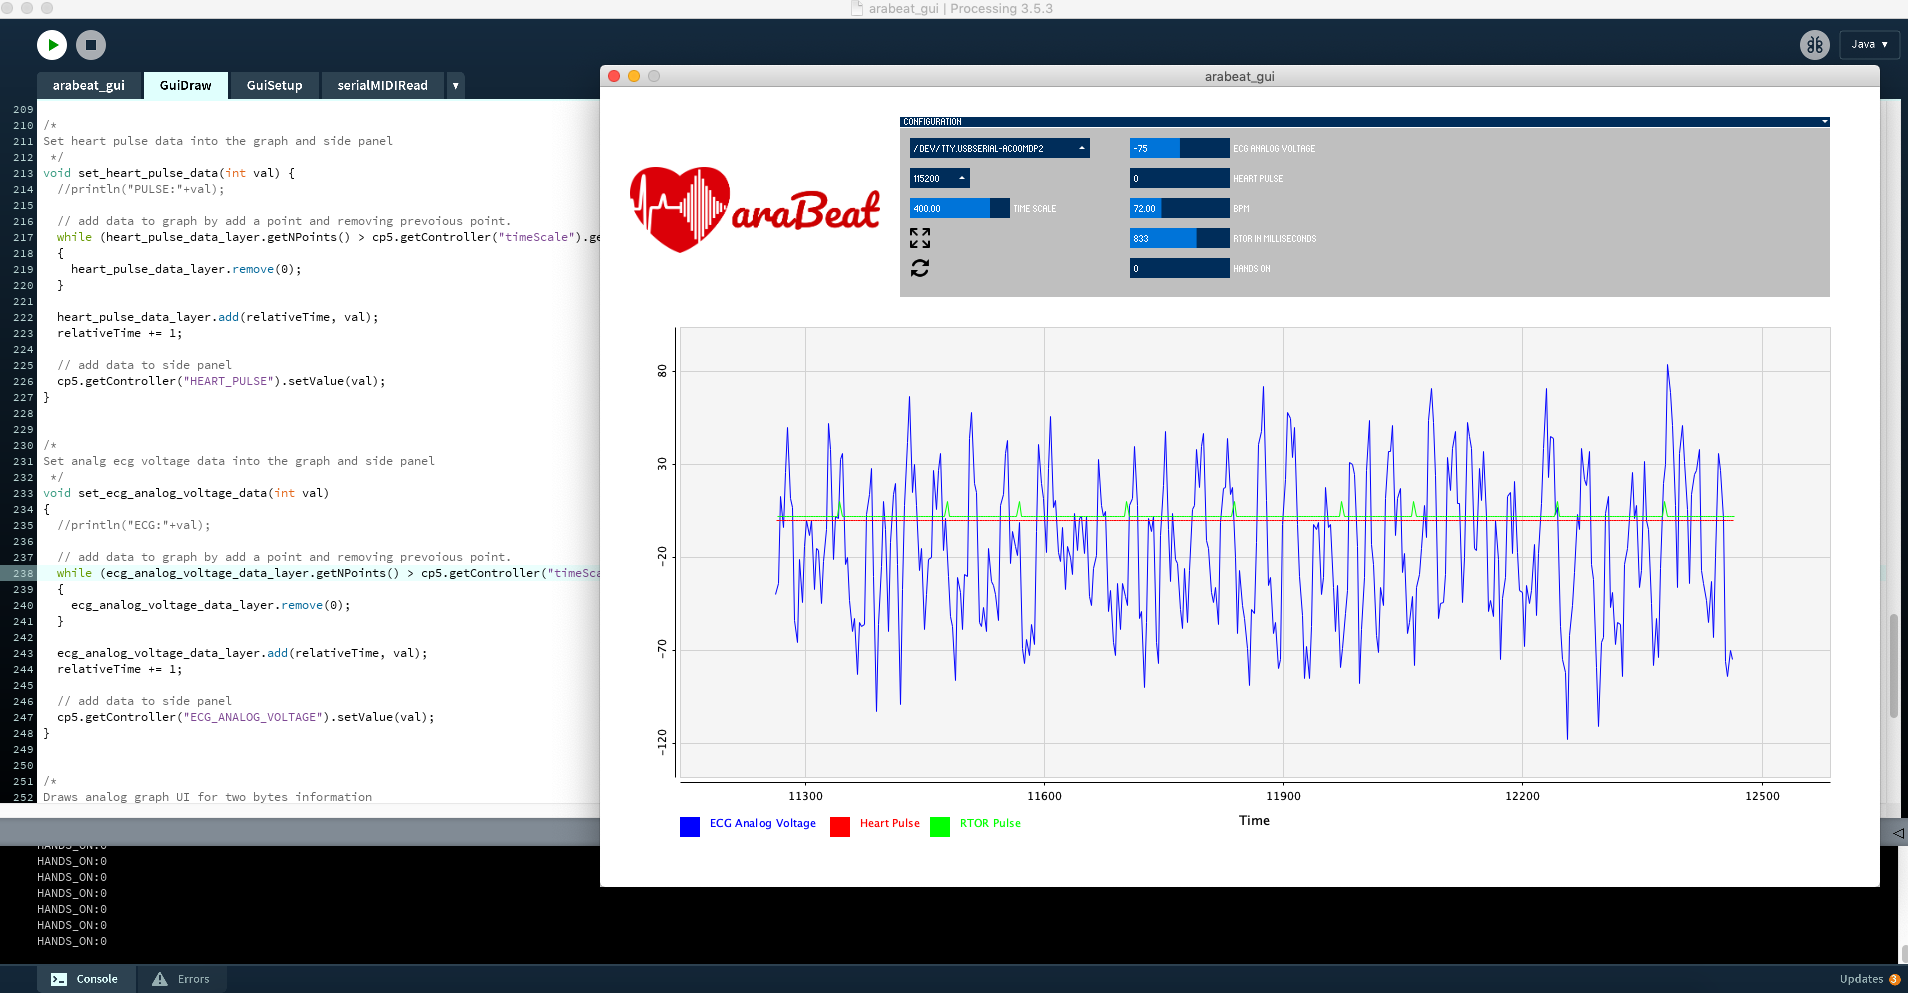1908x993 pixels.
Task: Click the HANDS ON value field
Action: 1179,268
